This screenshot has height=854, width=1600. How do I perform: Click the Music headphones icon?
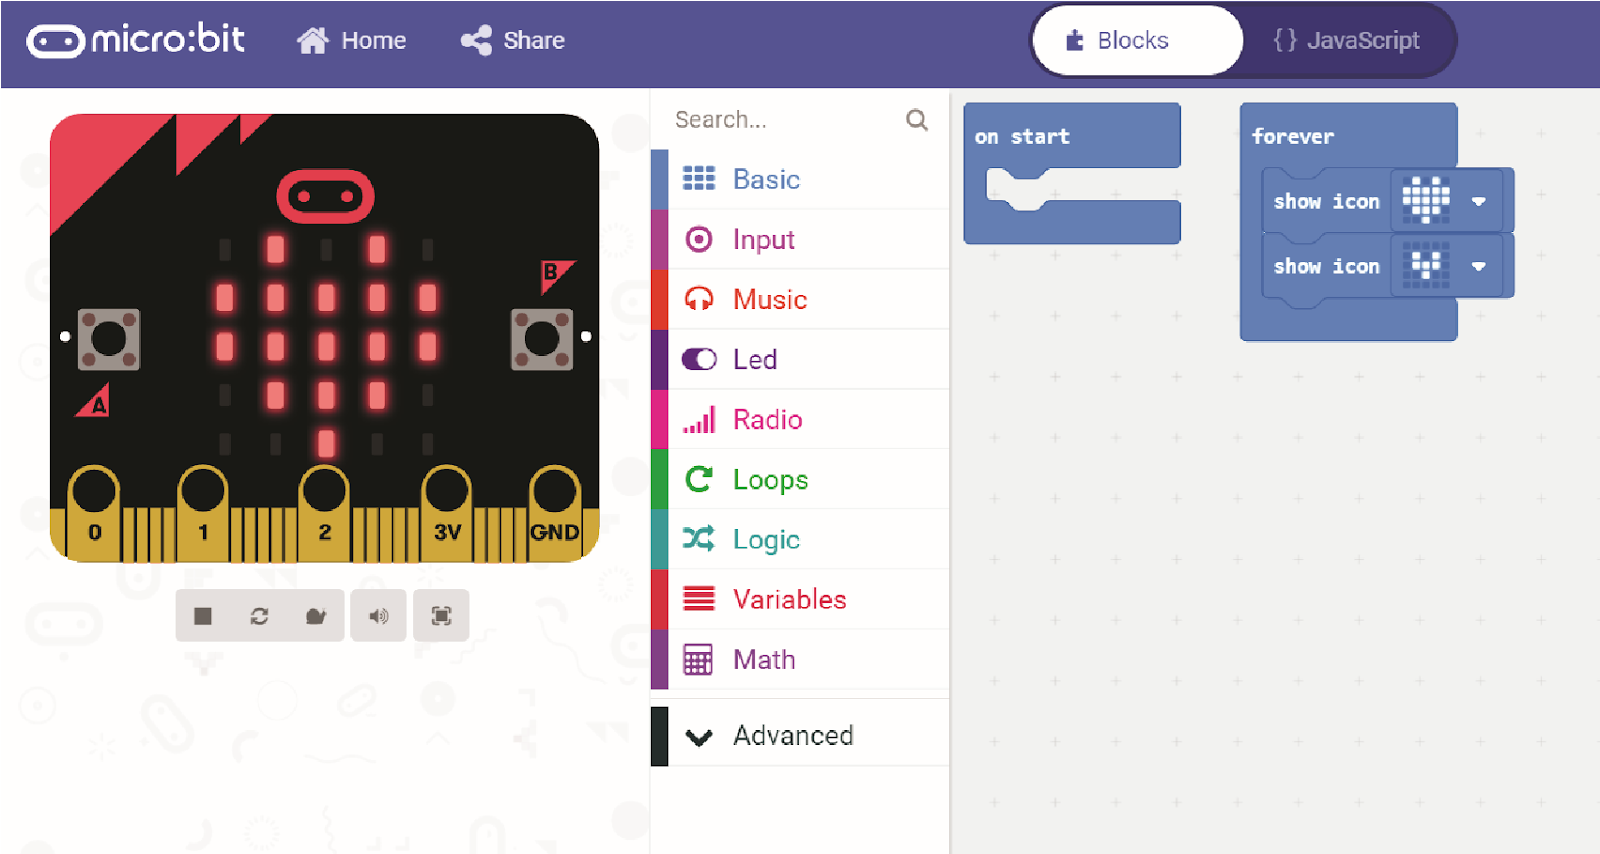(x=698, y=299)
